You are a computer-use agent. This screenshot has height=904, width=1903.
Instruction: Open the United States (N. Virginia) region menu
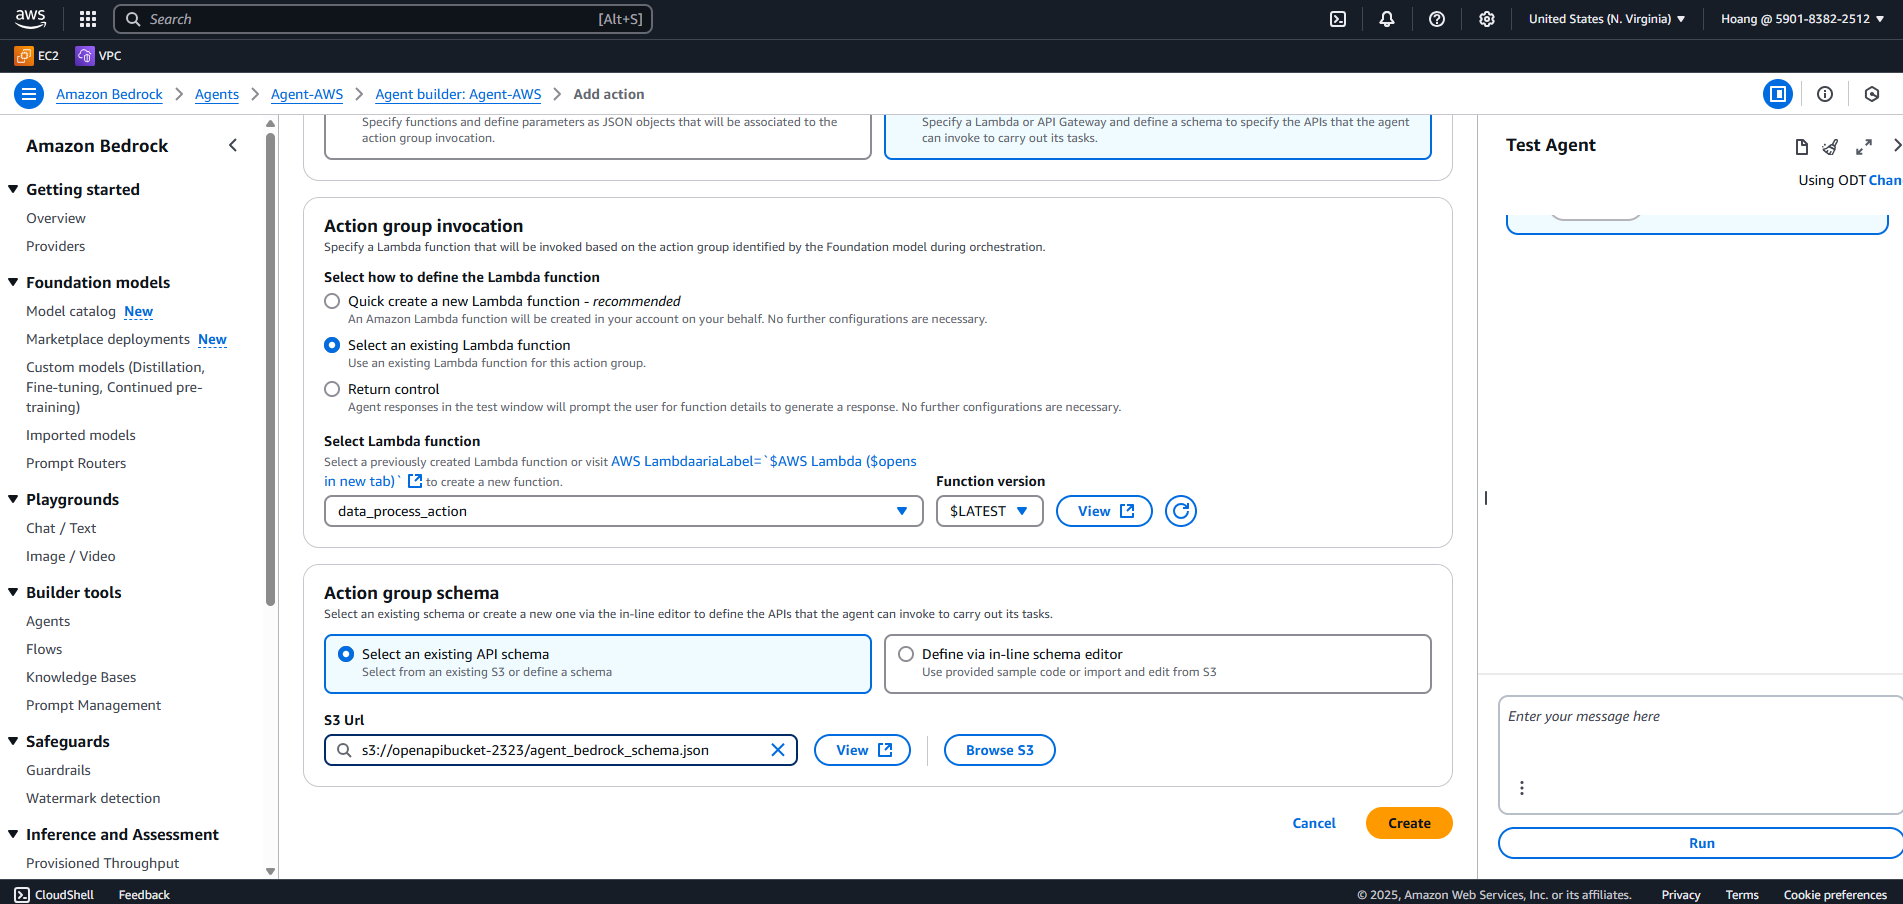click(1607, 19)
